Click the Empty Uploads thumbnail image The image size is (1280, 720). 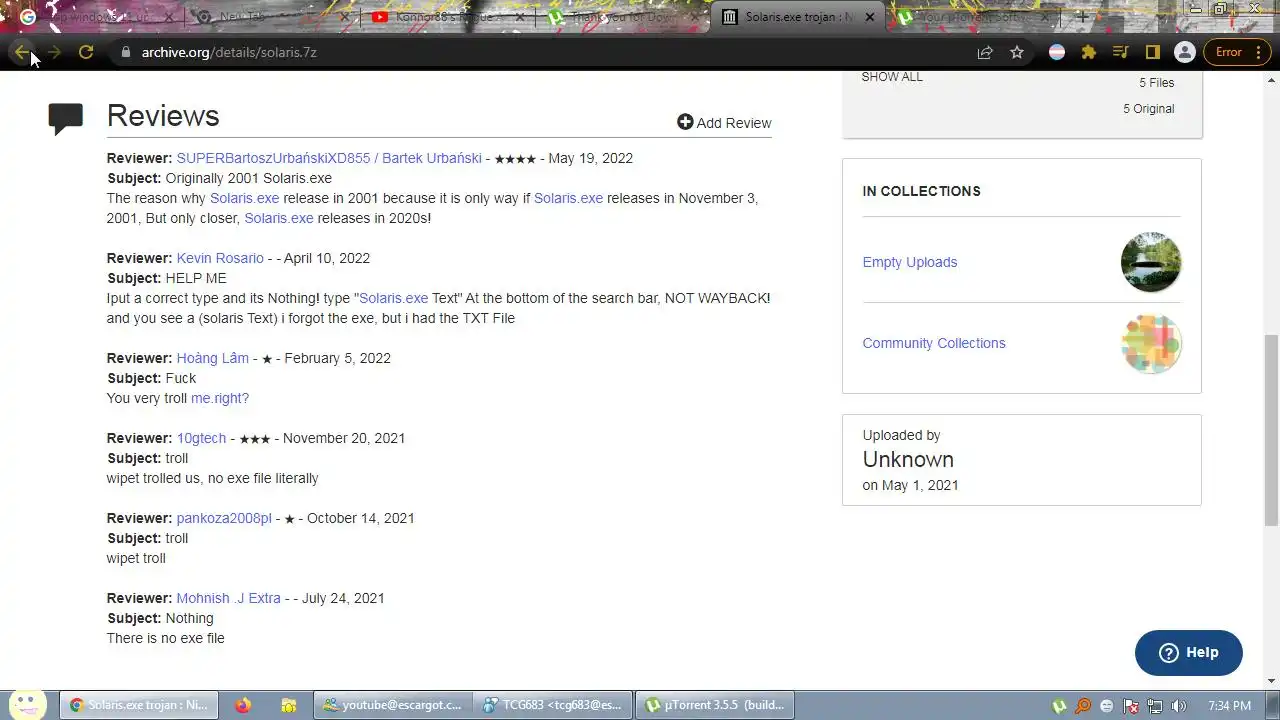[x=1151, y=262]
